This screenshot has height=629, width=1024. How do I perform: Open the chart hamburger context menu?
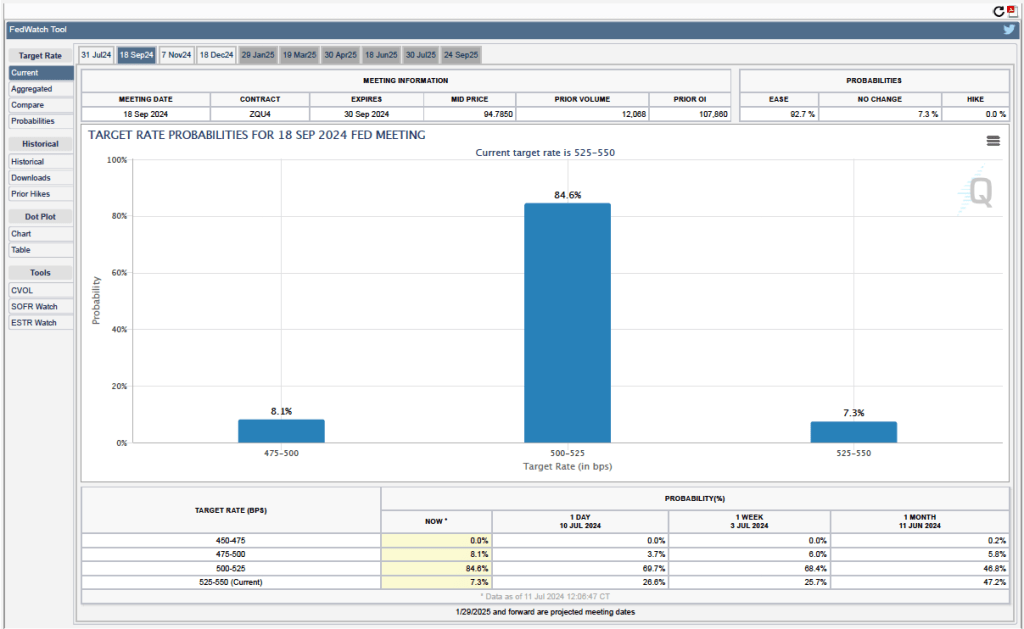coord(993,141)
